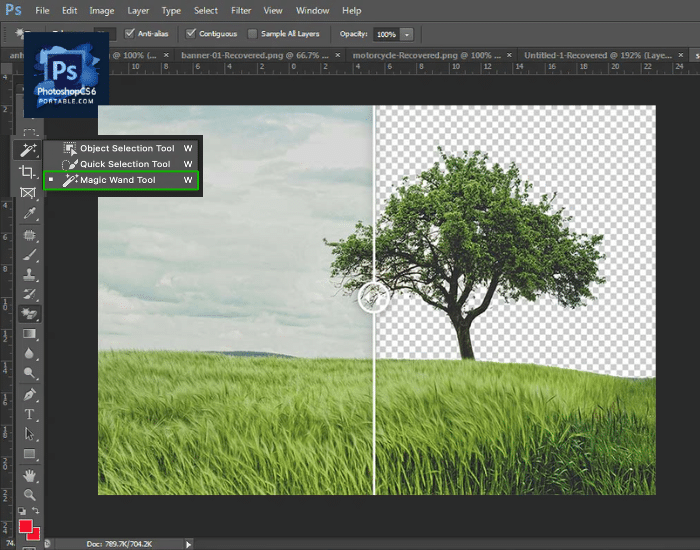Open the Window menu
This screenshot has height=550, width=700.
click(x=312, y=10)
